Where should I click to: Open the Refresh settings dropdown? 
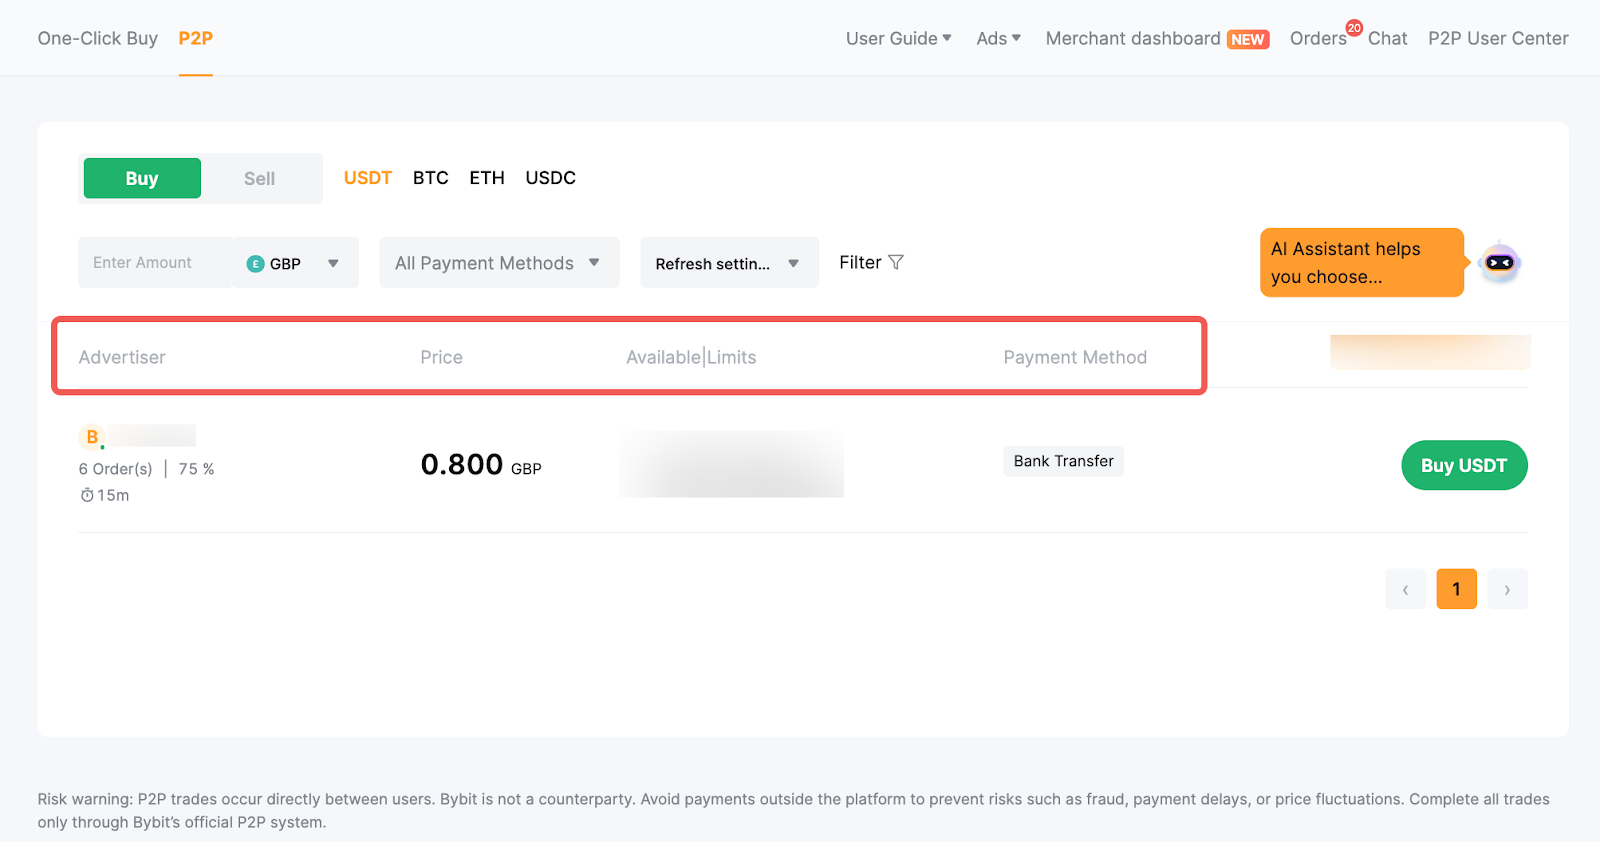pos(729,263)
